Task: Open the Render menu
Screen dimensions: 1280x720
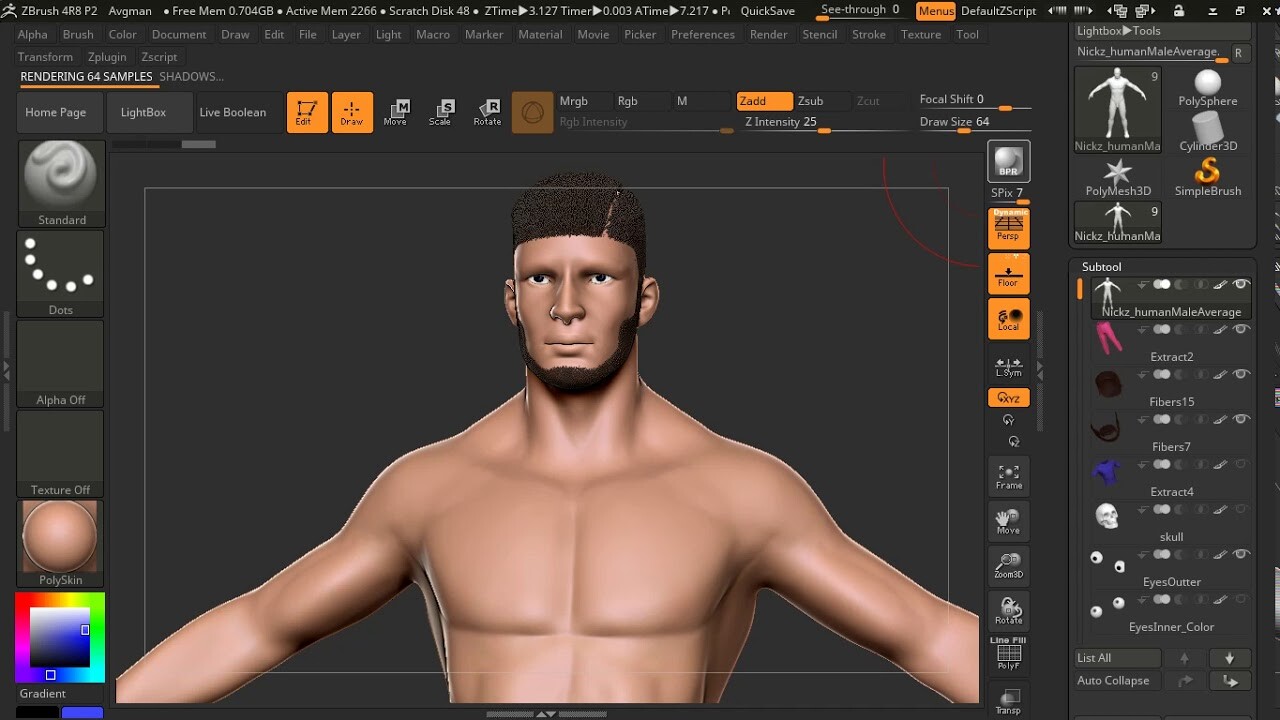Action: click(768, 34)
